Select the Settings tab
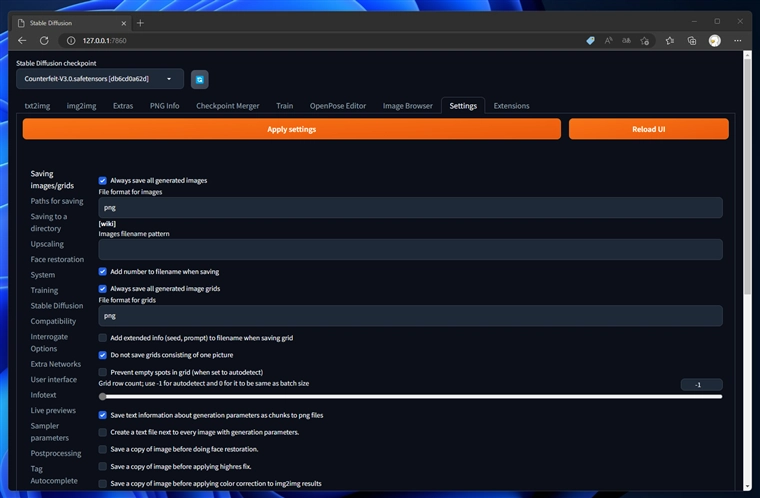This screenshot has width=760, height=498. 463,106
